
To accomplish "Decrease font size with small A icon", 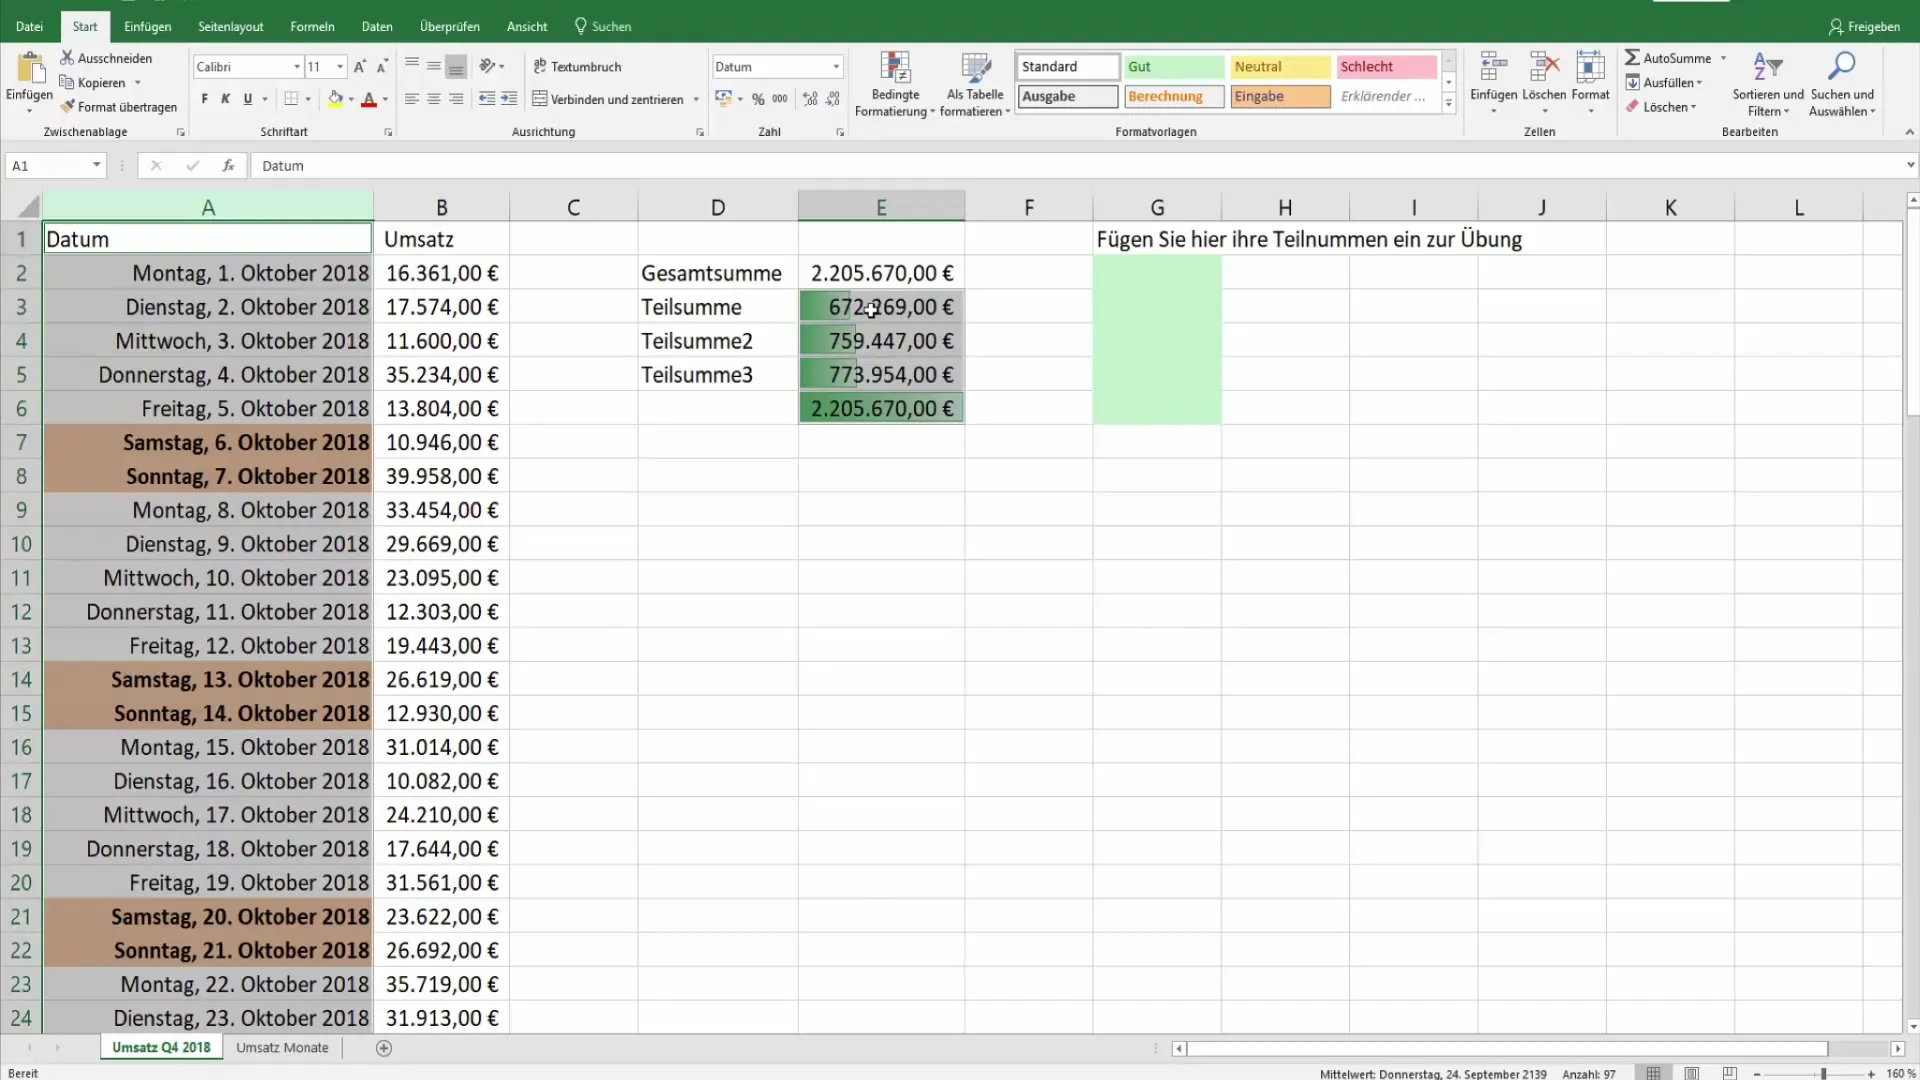I will click(382, 67).
